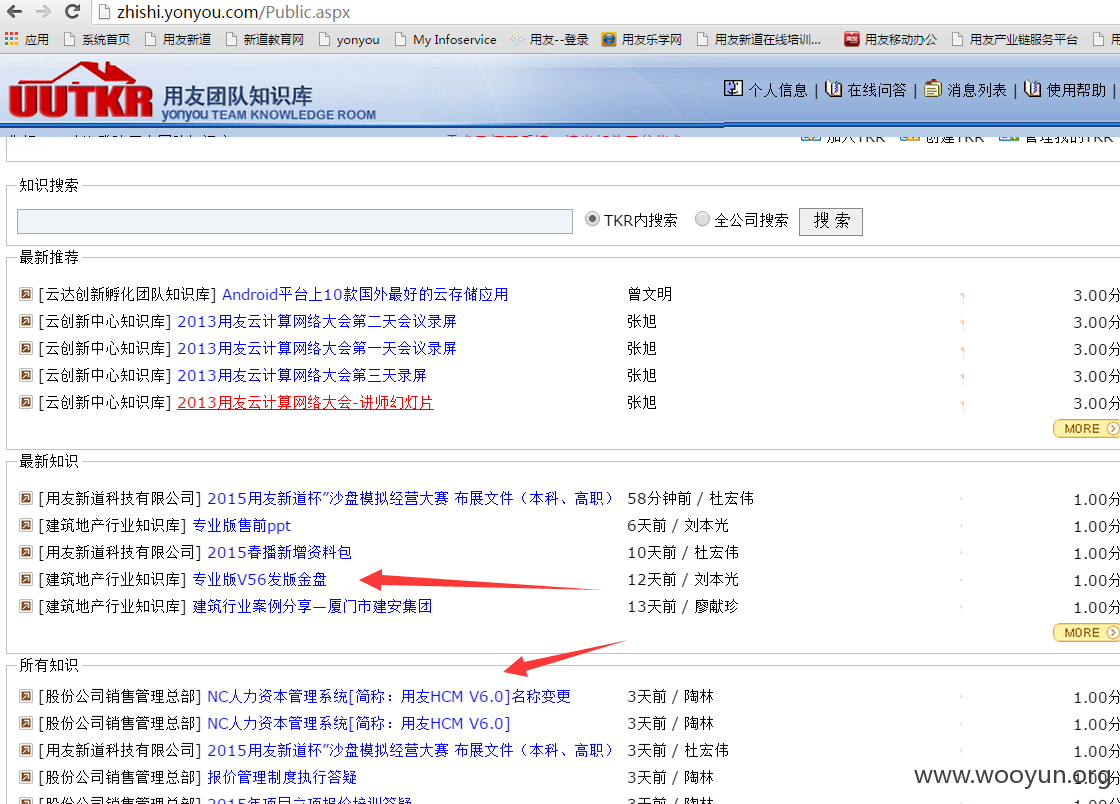Open the 用友乐学网 bookmark

(641, 39)
